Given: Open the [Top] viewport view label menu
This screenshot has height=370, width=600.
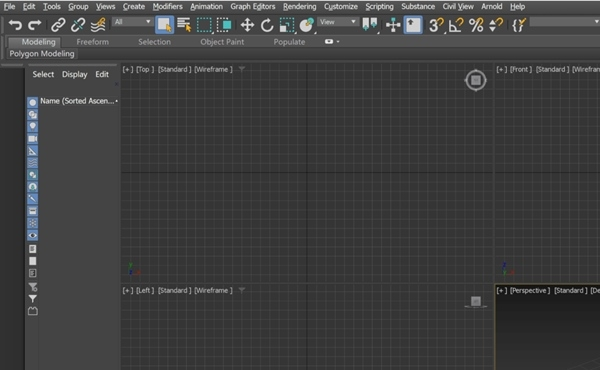Looking at the screenshot, I should pyautogui.click(x=145, y=69).
